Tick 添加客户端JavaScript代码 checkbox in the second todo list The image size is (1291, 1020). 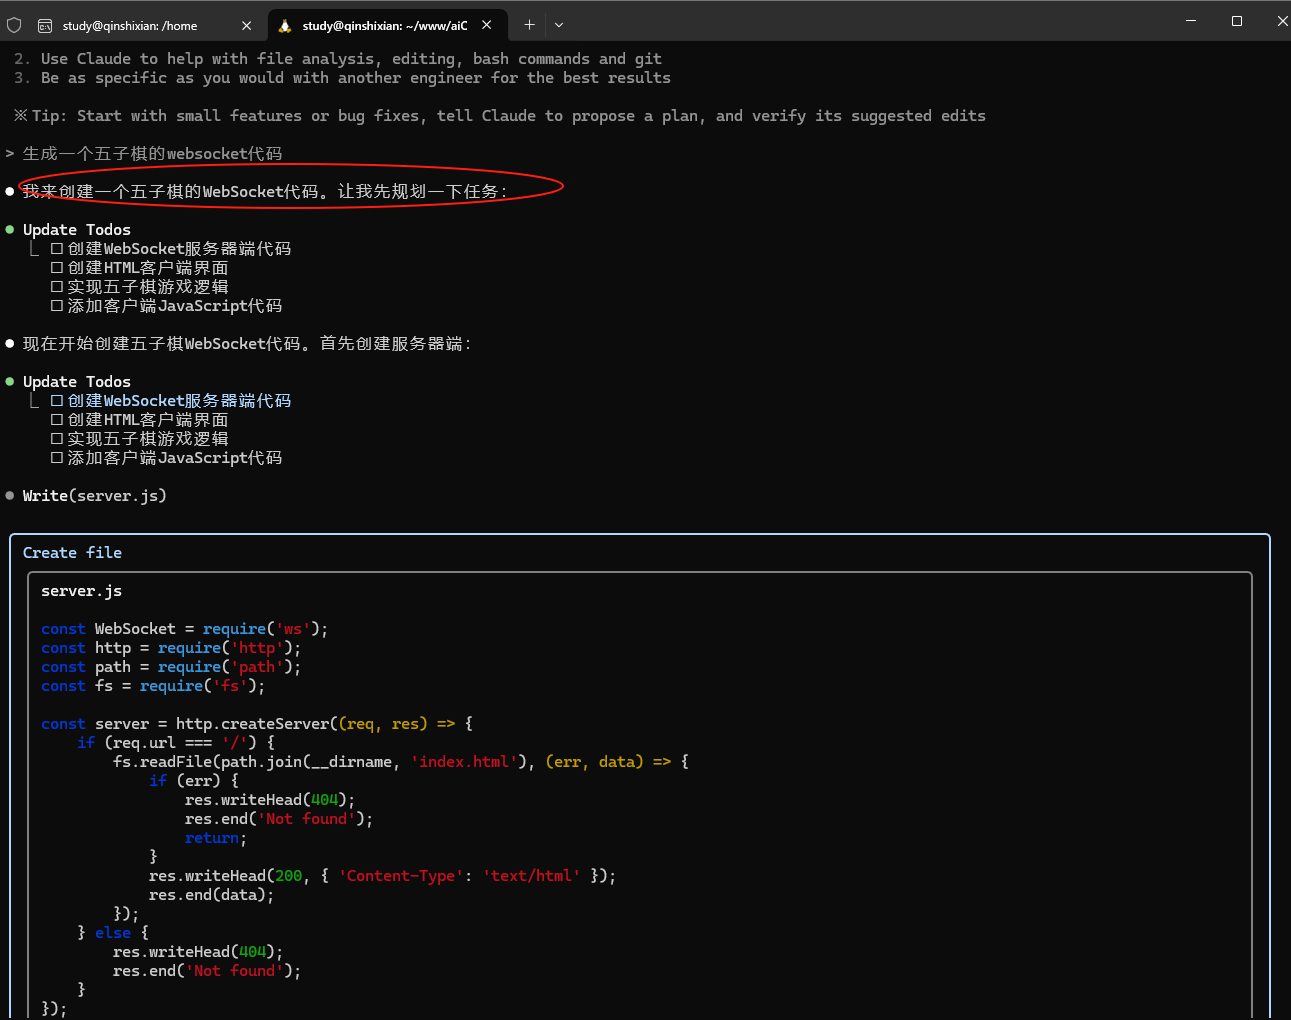tap(57, 458)
